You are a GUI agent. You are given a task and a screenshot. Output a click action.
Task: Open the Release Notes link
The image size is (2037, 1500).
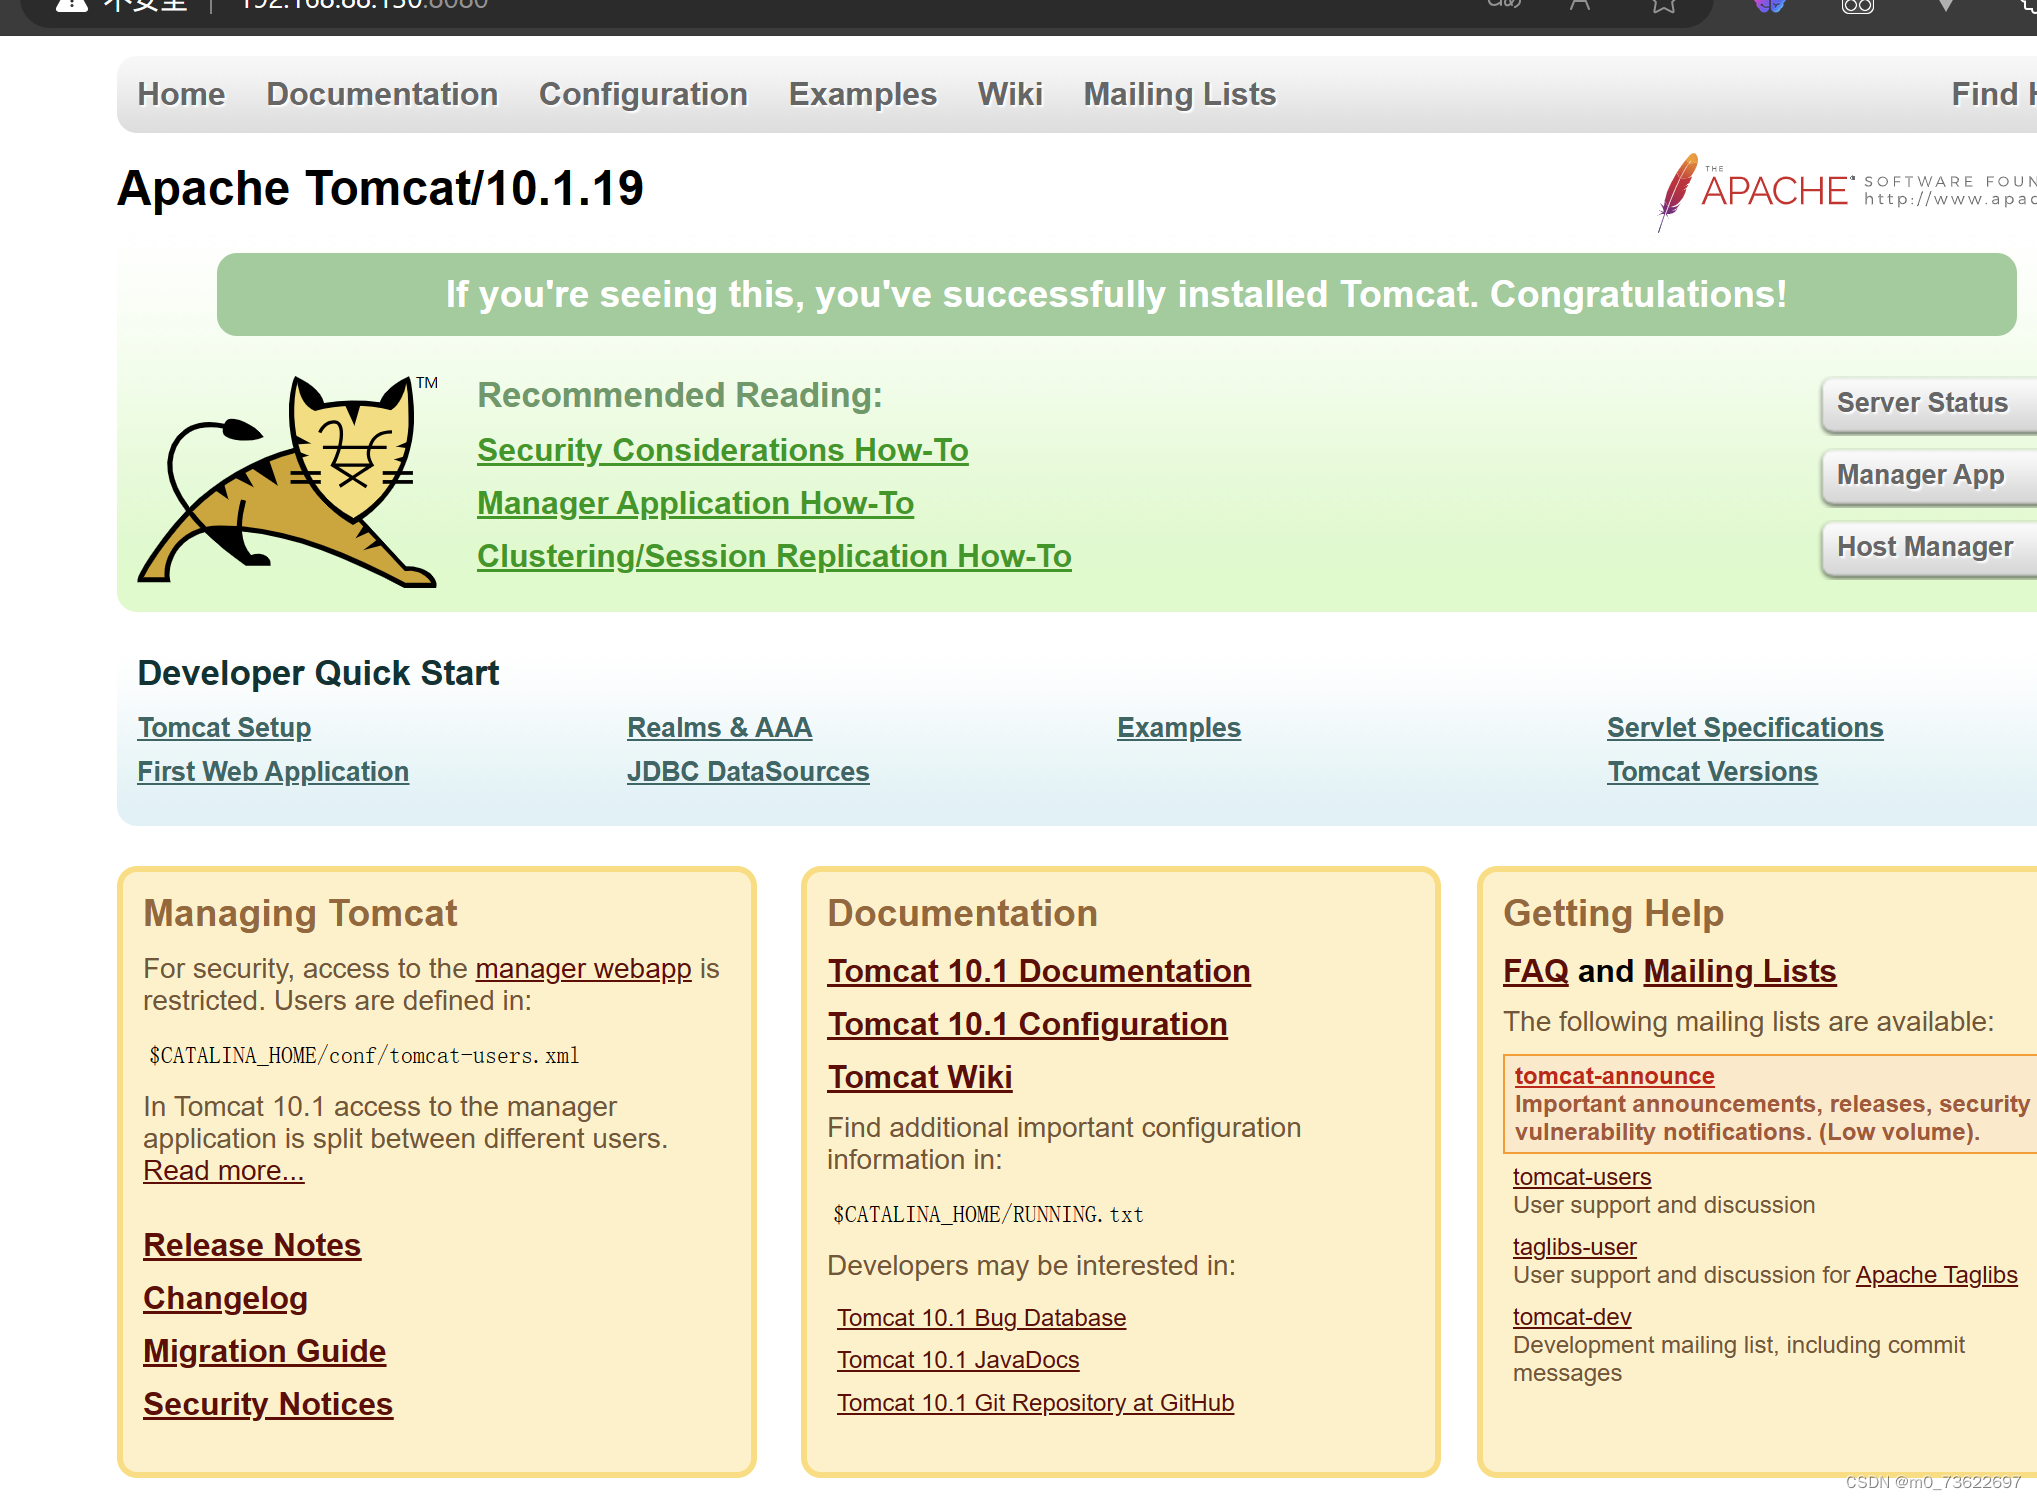[x=252, y=1245]
